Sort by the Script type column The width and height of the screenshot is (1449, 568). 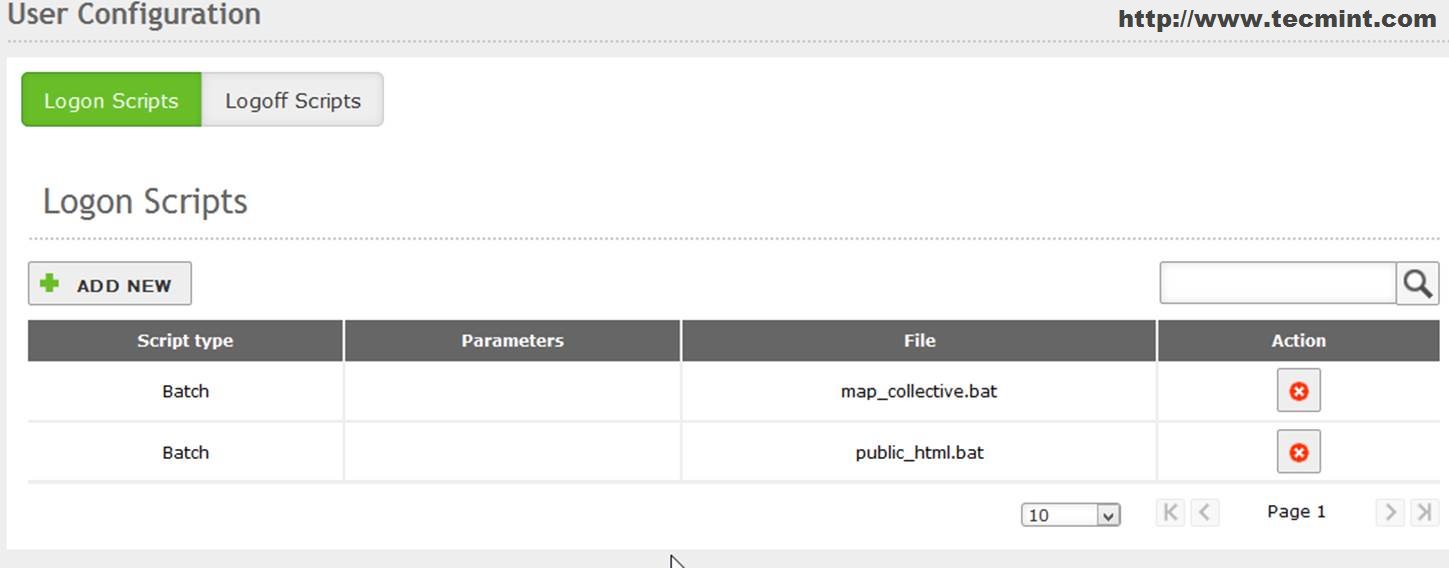pos(185,341)
